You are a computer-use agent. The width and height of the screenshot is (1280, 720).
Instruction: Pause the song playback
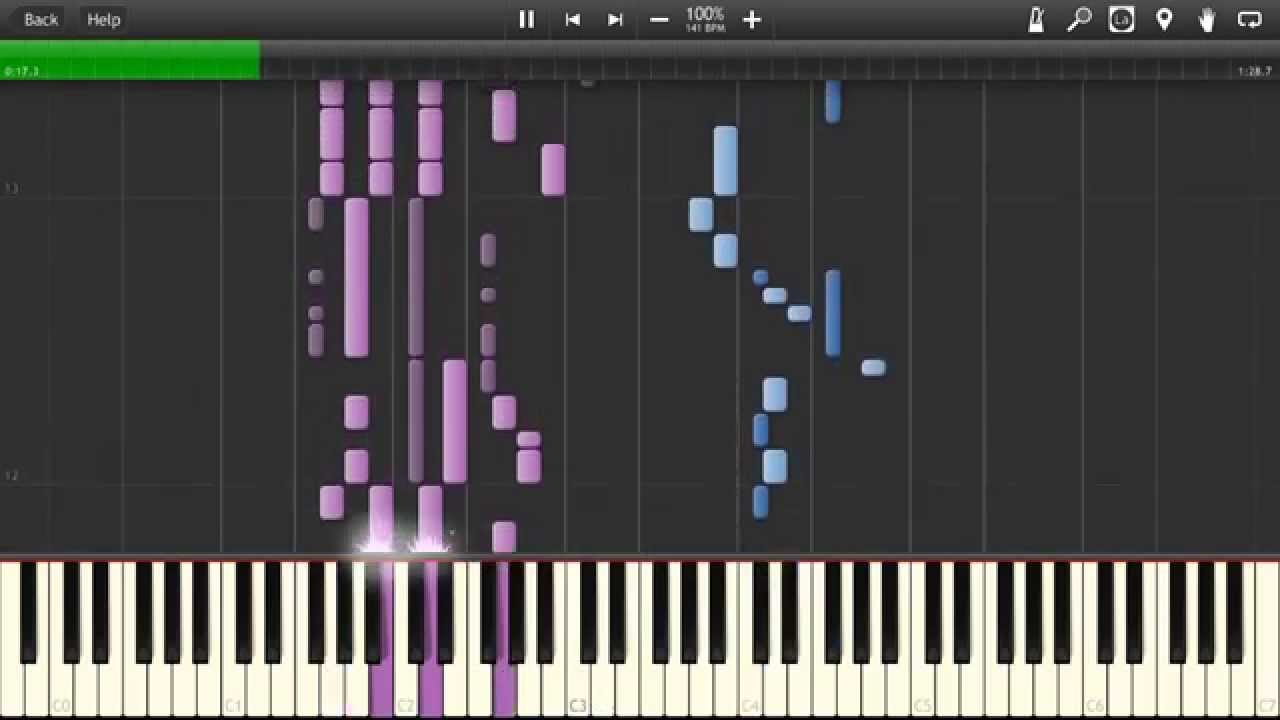coord(526,19)
